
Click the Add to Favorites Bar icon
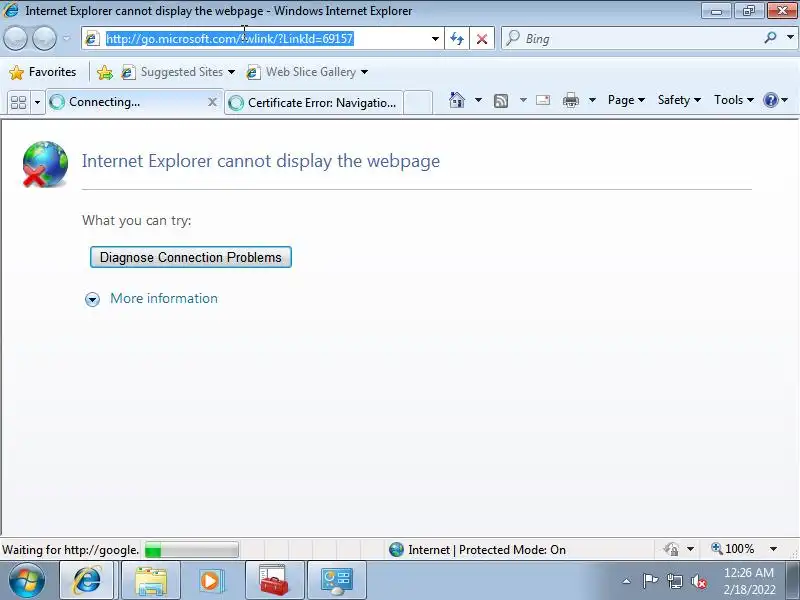pos(105,72)
